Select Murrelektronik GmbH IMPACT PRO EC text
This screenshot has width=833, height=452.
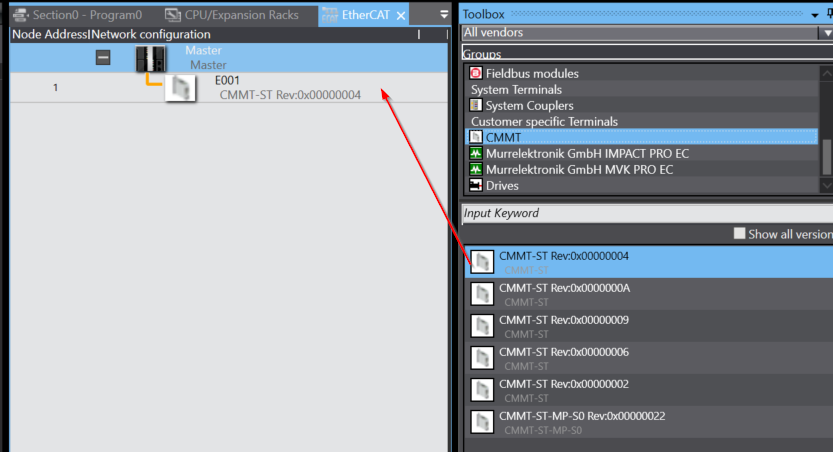(x=587, y=153)
